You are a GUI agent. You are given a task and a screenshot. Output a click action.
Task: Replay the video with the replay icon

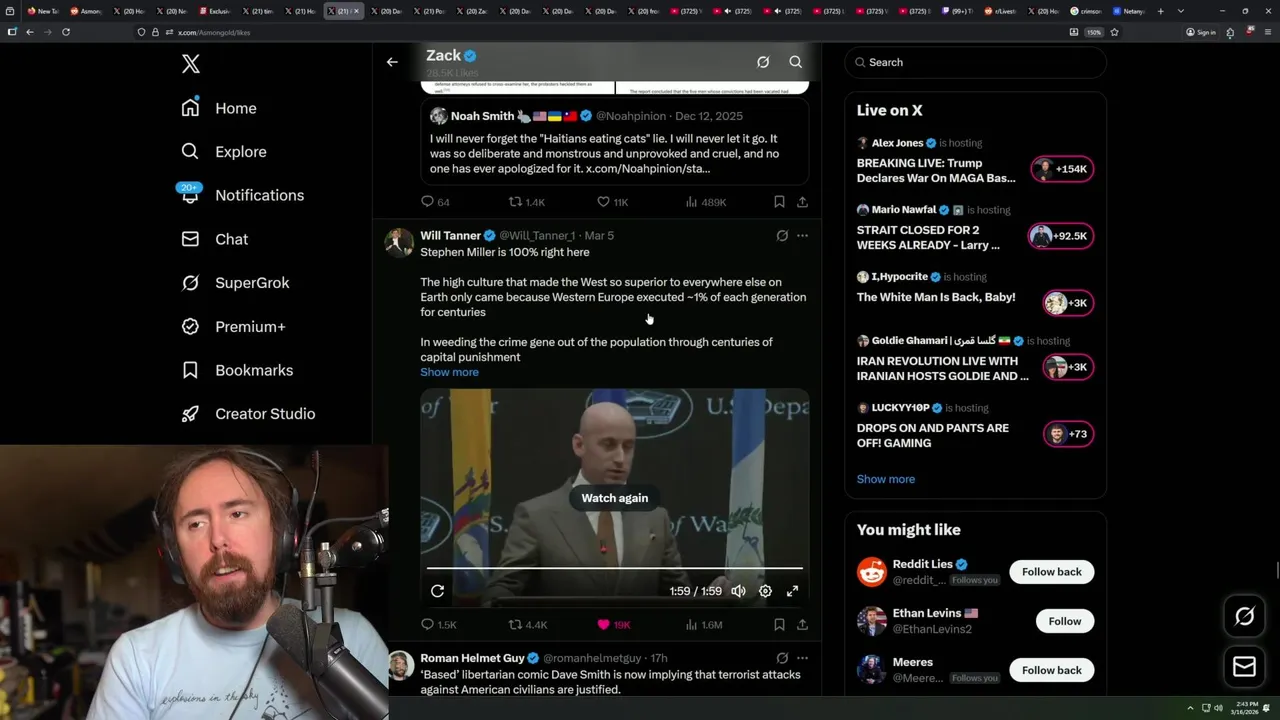437,591
